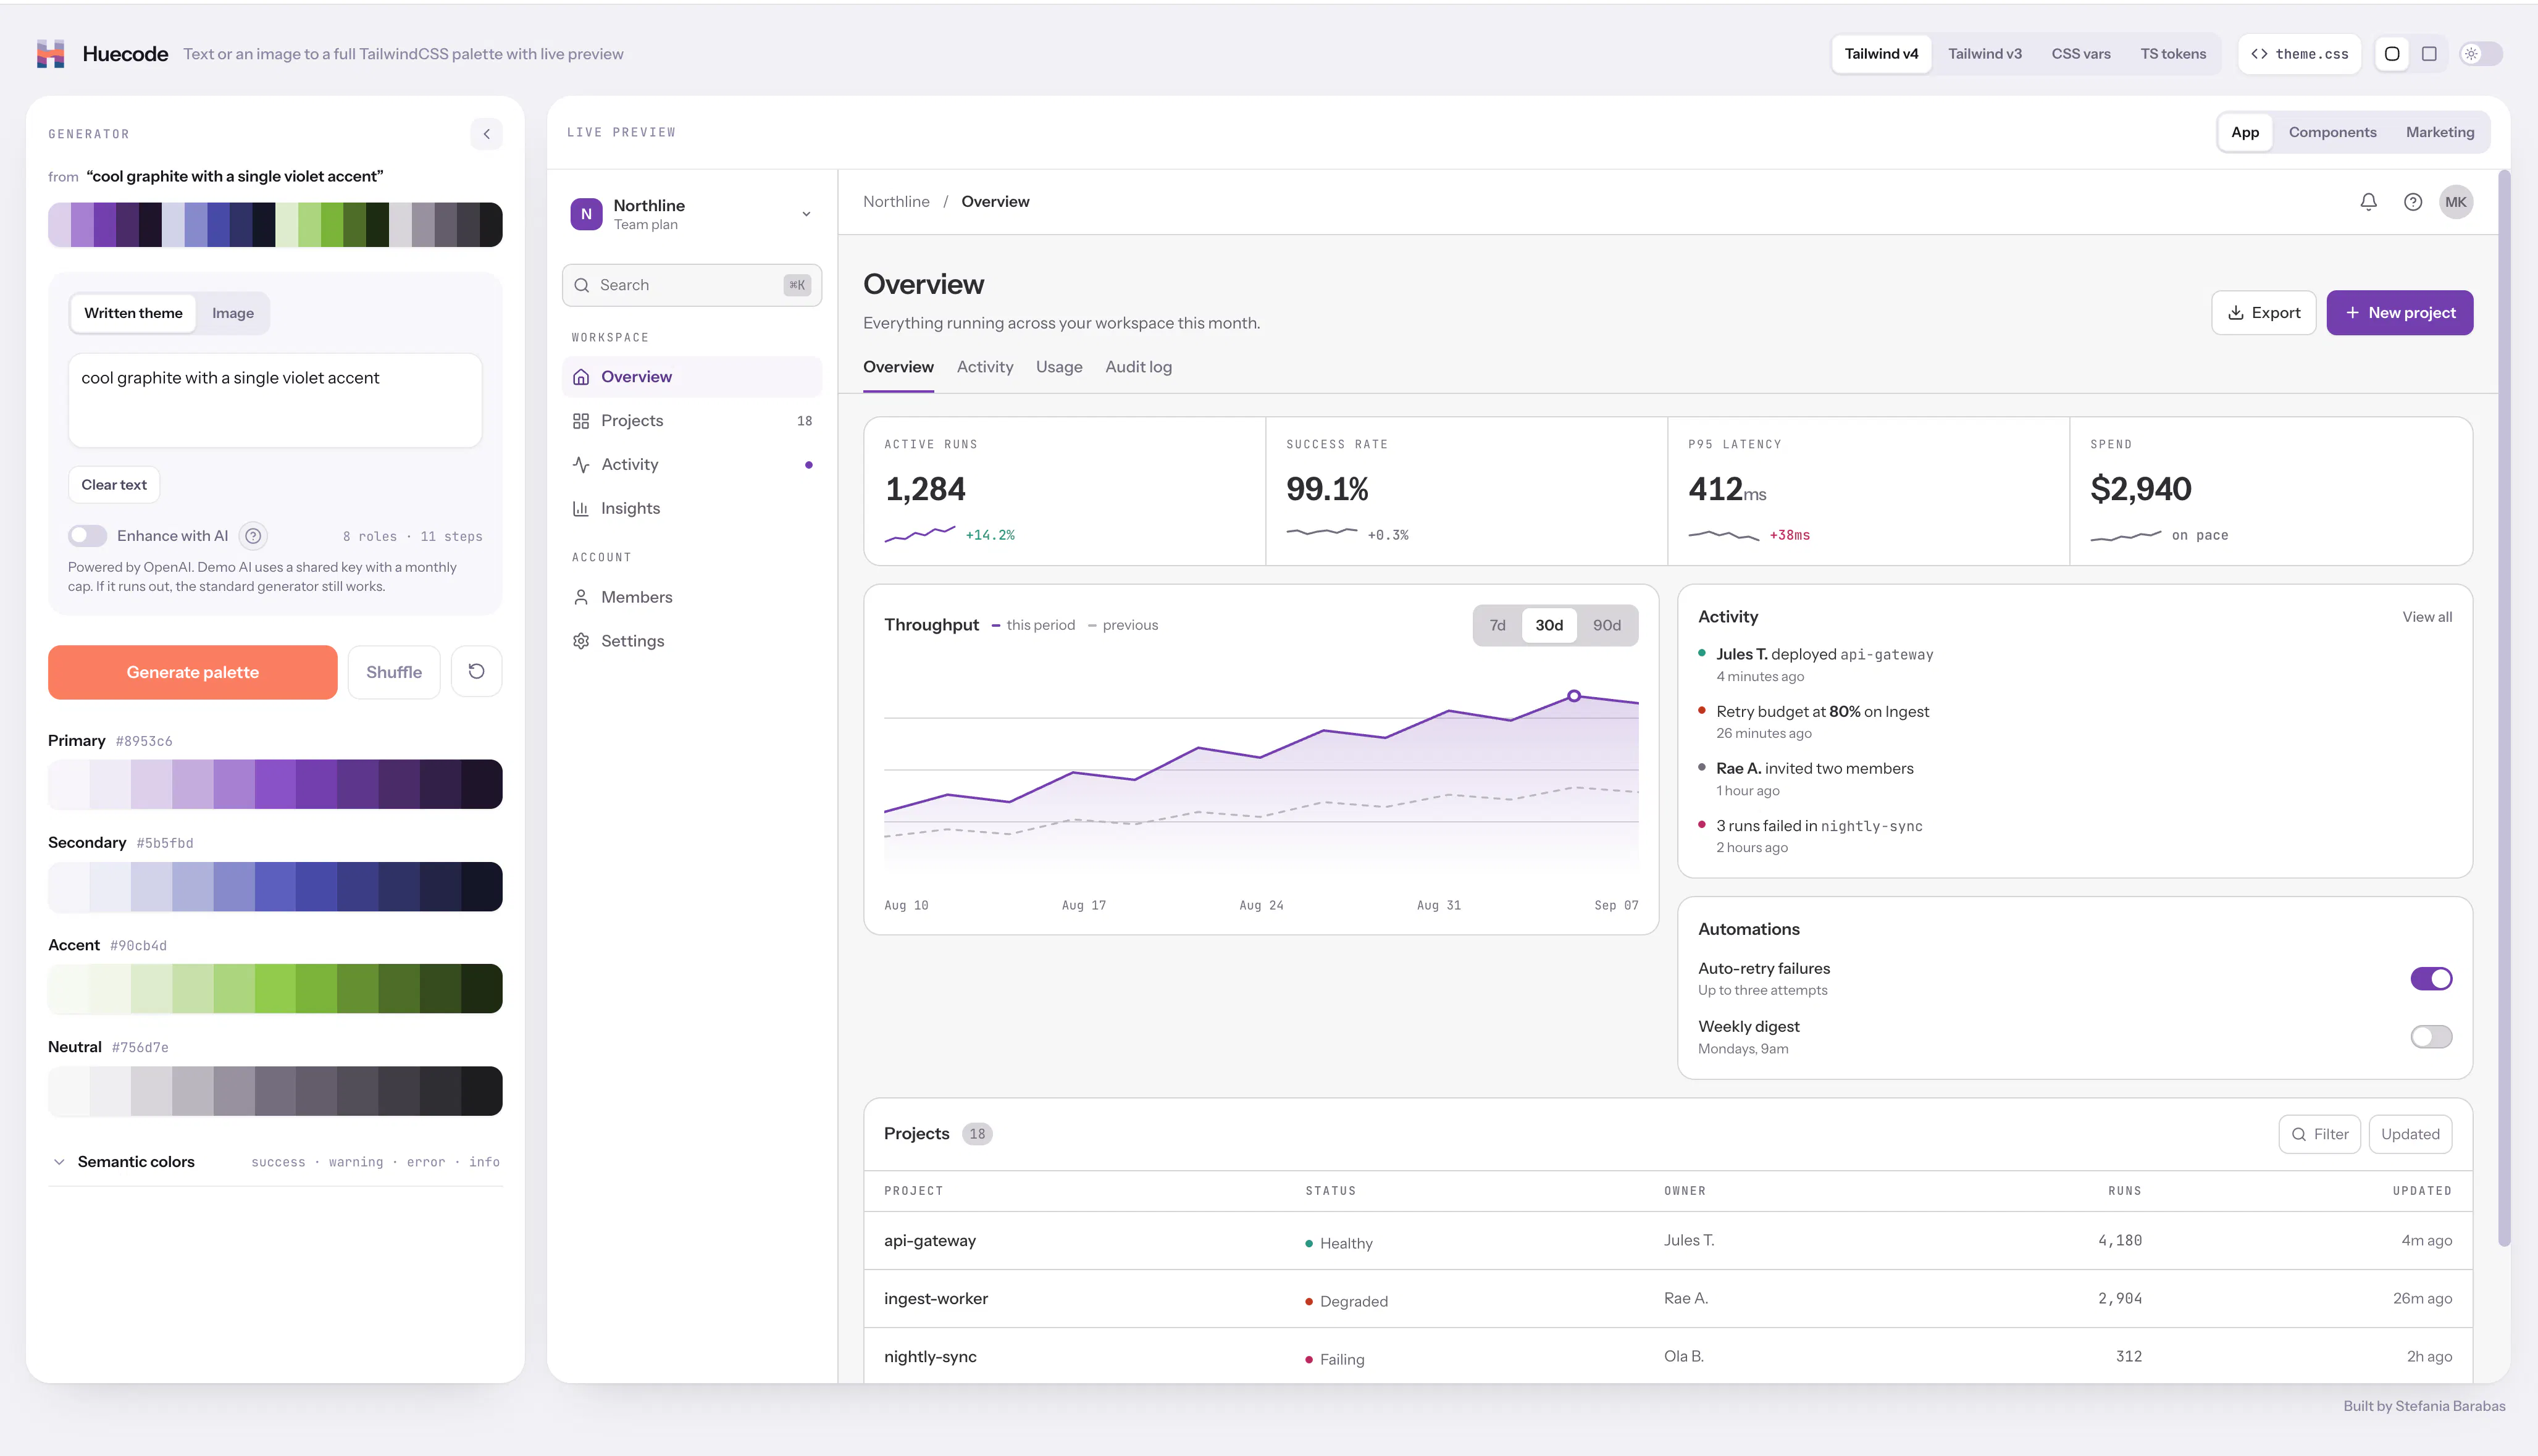Open the theme.css code view
2538x1456 pixels.
pos(2299,54)
